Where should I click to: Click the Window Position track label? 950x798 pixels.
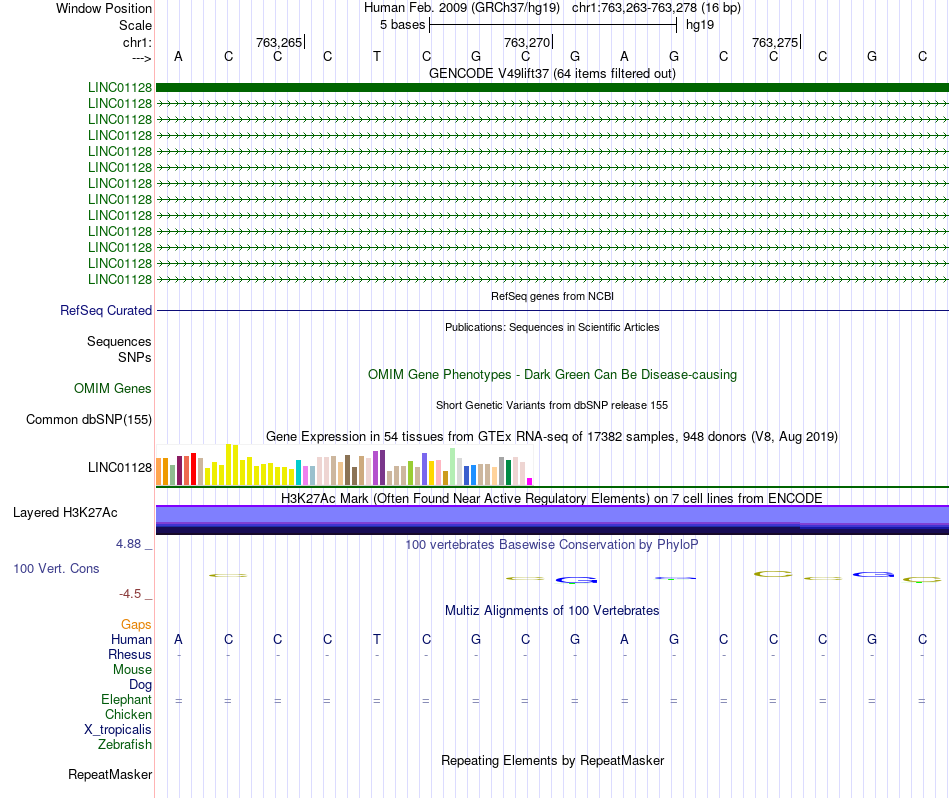point(104,8)
